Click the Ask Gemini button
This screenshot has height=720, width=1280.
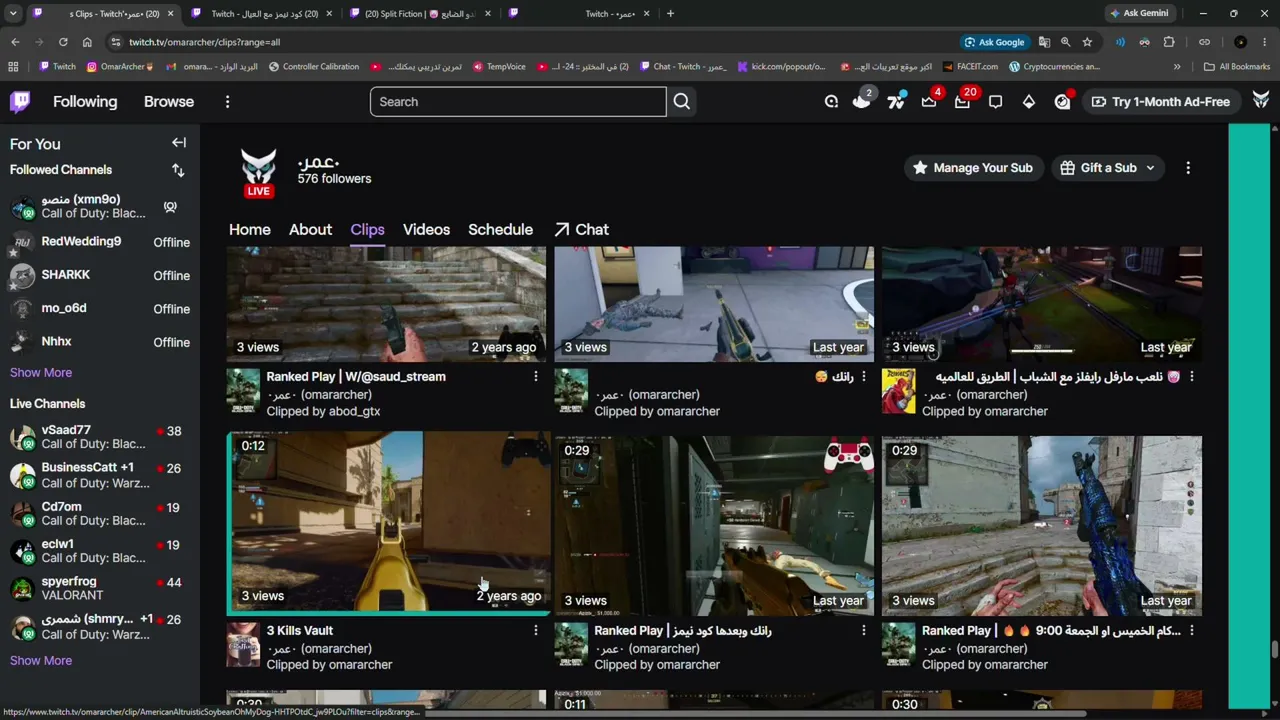1139,13
